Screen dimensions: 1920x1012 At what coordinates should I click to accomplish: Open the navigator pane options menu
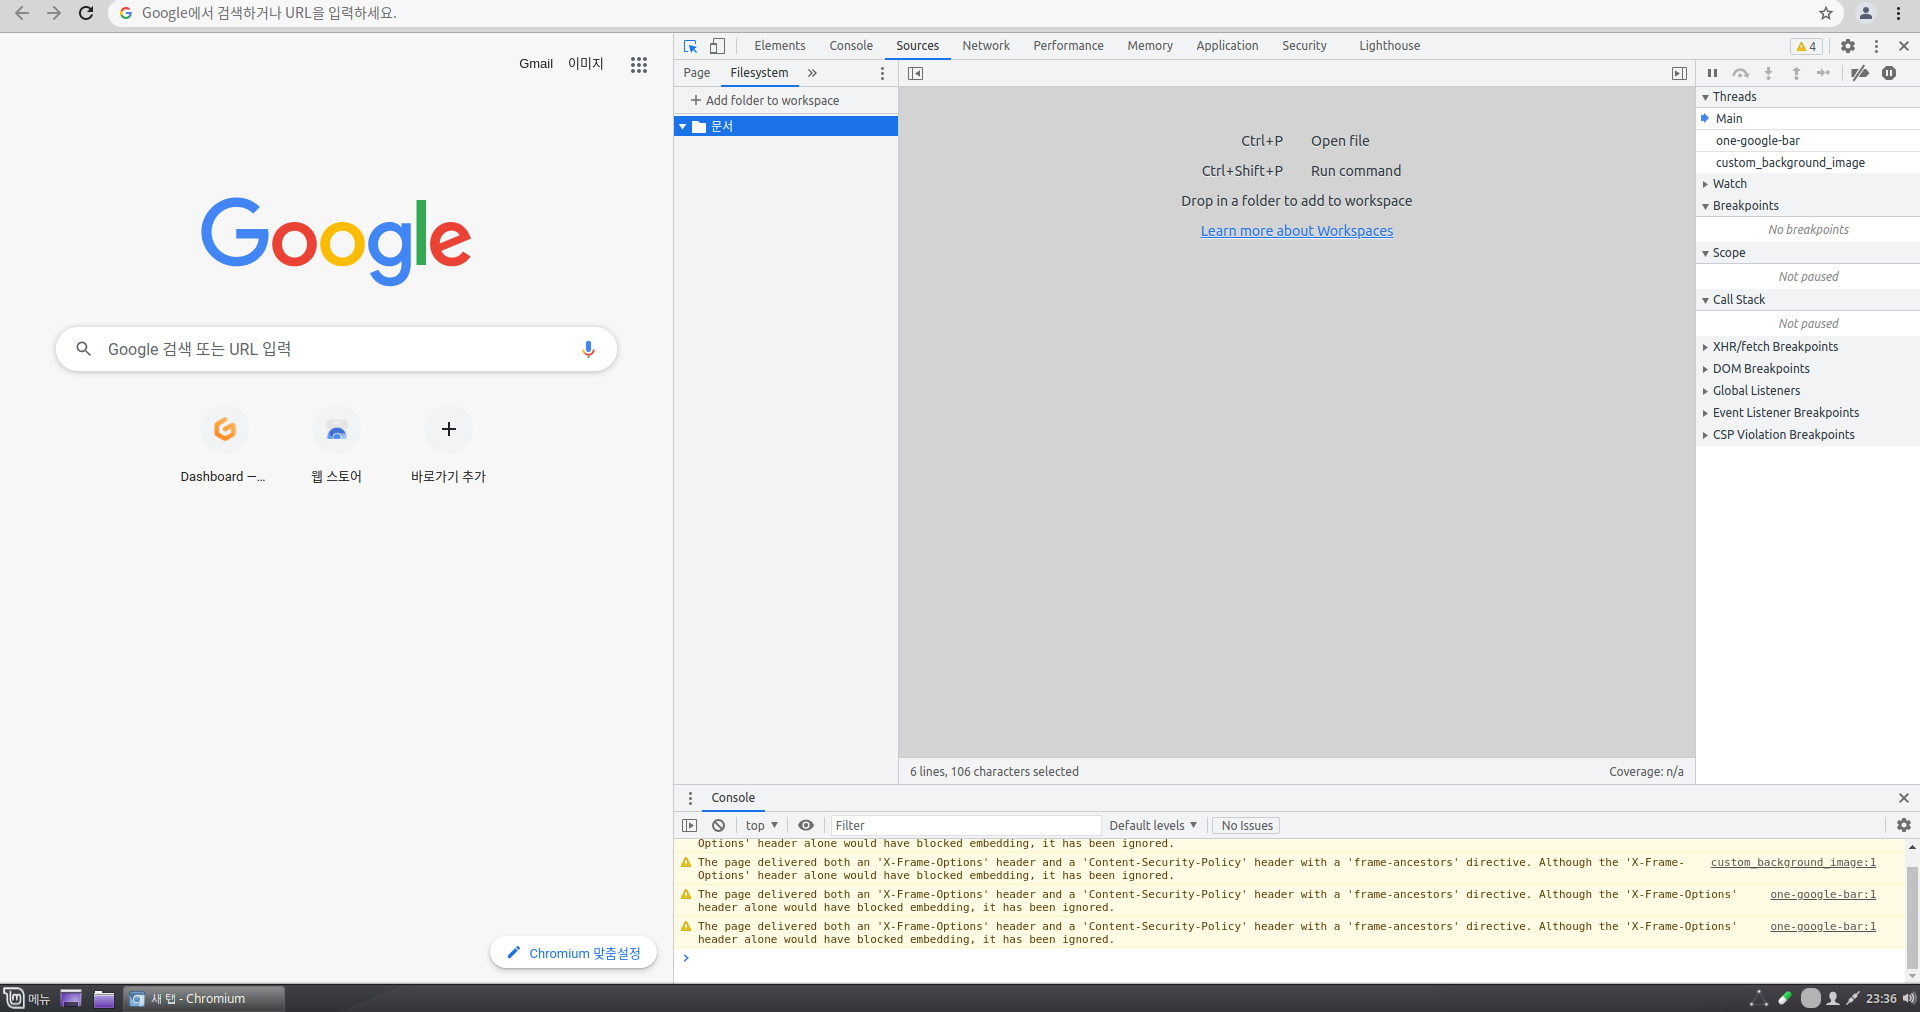coord(882,73)
